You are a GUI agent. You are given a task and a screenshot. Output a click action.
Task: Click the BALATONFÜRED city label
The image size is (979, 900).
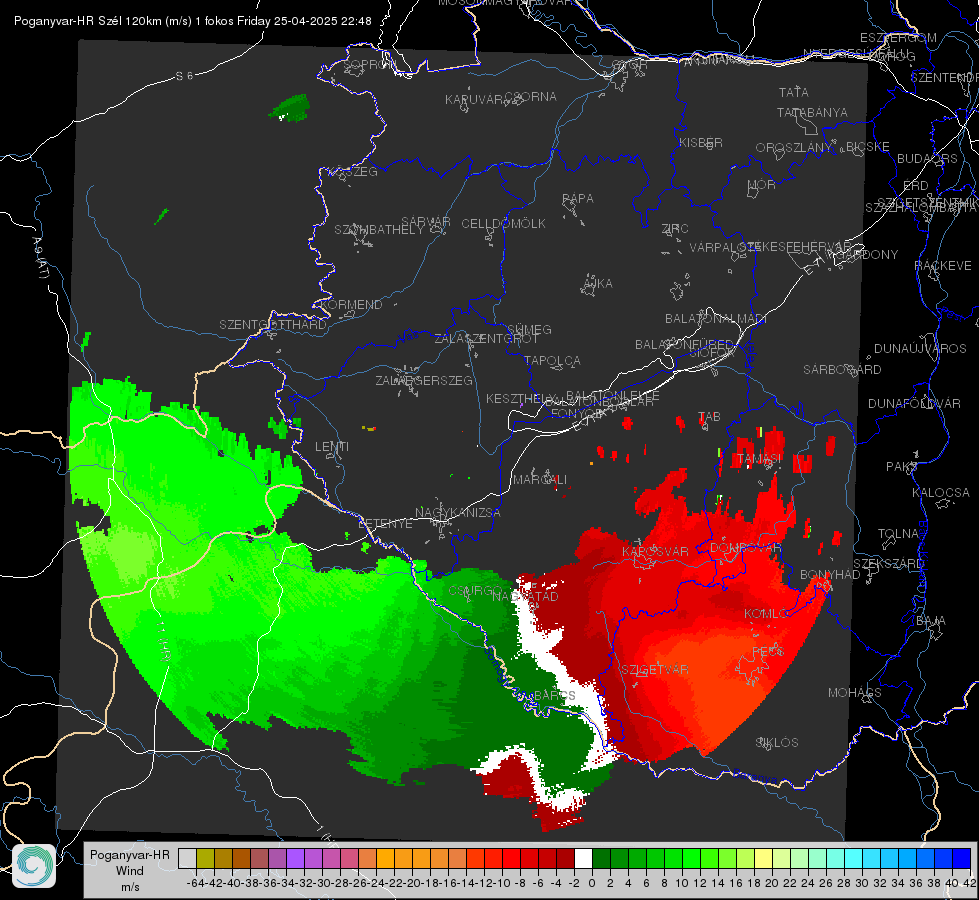[x=684, y=345]
